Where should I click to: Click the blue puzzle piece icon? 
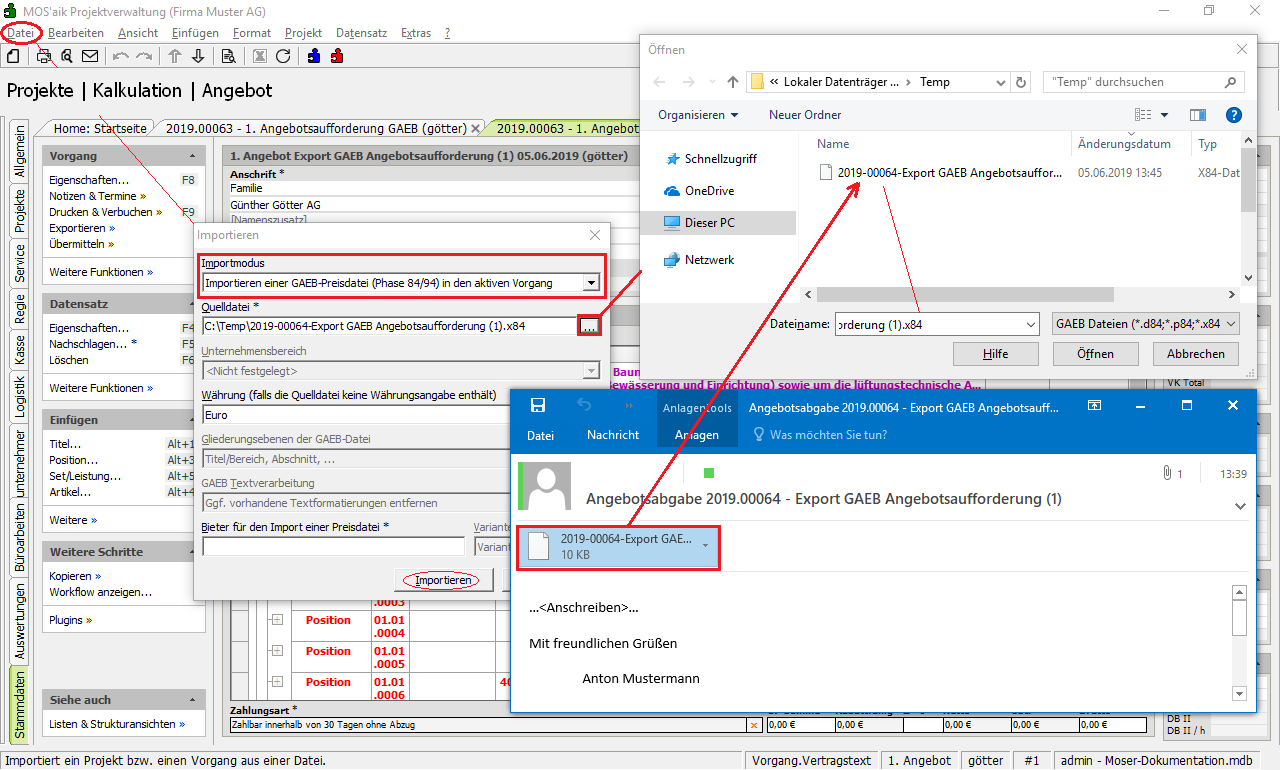click(x=314, y=56)
